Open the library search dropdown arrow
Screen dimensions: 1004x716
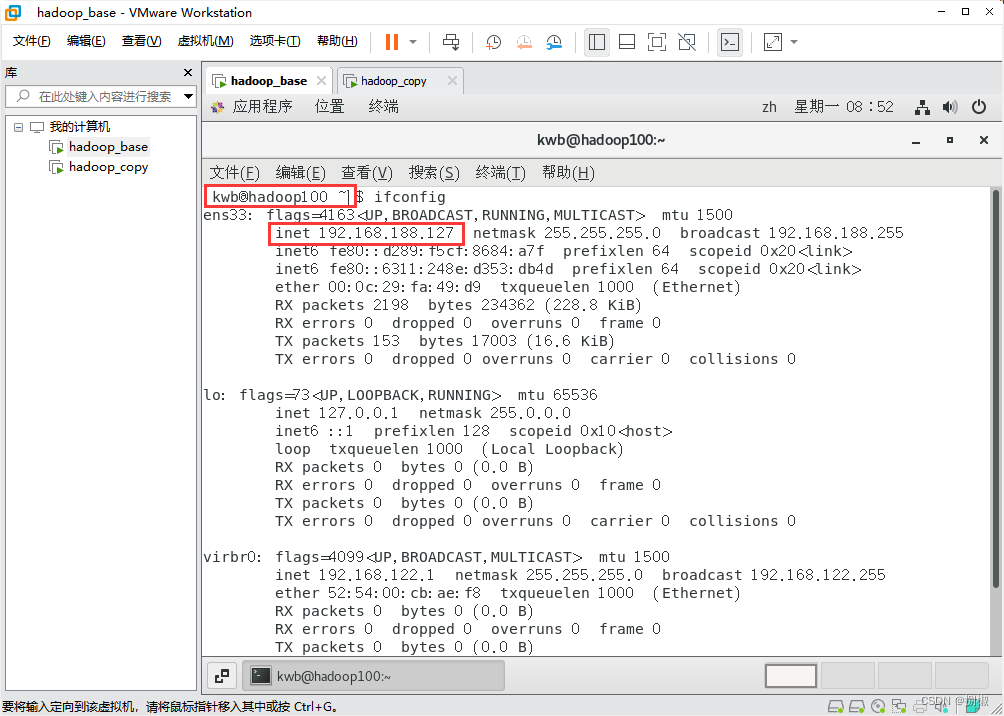[x=188, y=97]
